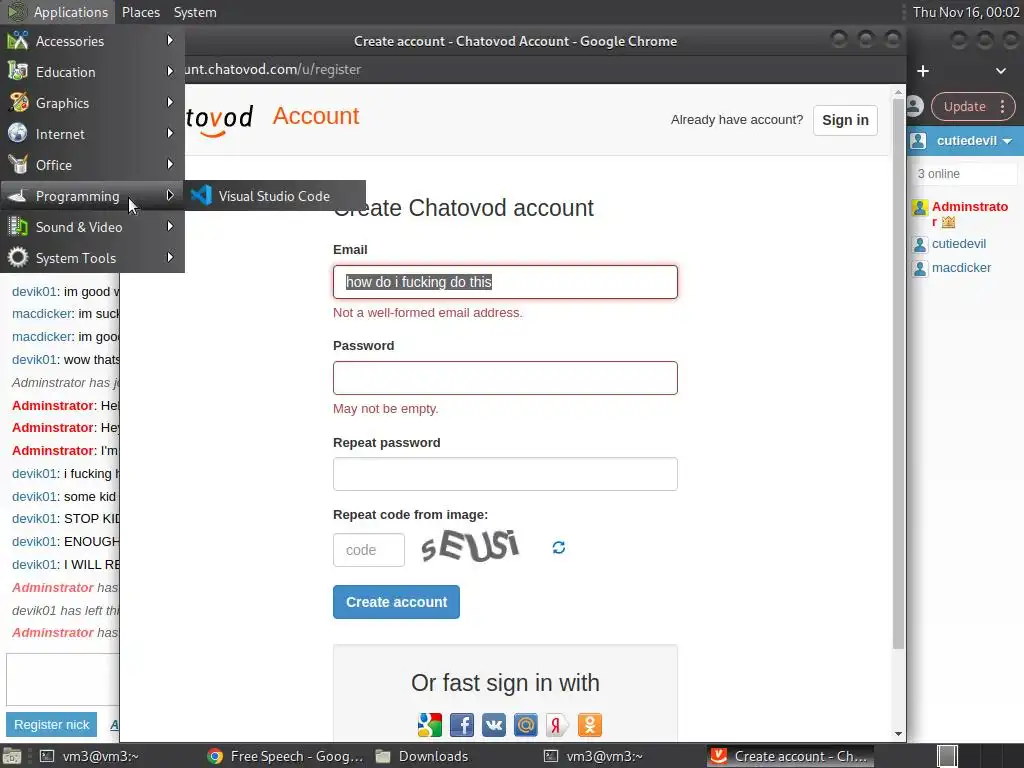Open Chrome's three-dot menu
Image resolution: width=1024 pixels, height=768 pixels.
[1002, 106]
